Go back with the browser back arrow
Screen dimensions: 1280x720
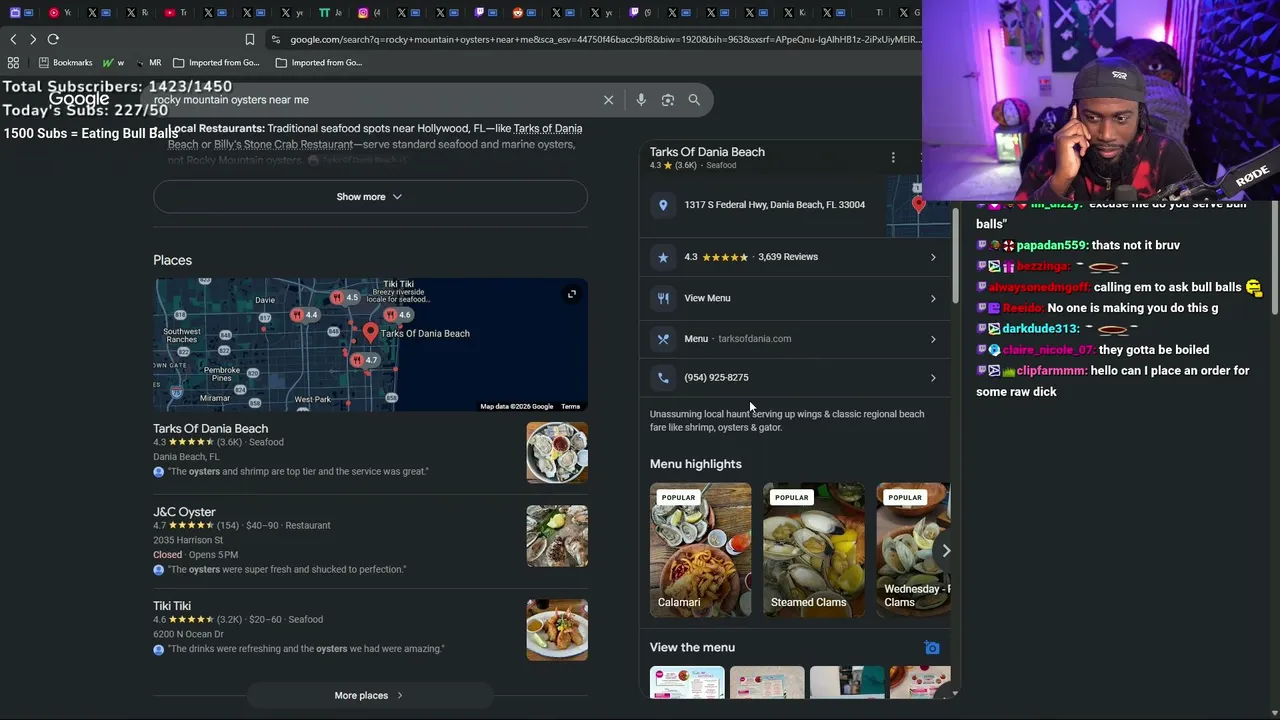click(x=13, y=39)
